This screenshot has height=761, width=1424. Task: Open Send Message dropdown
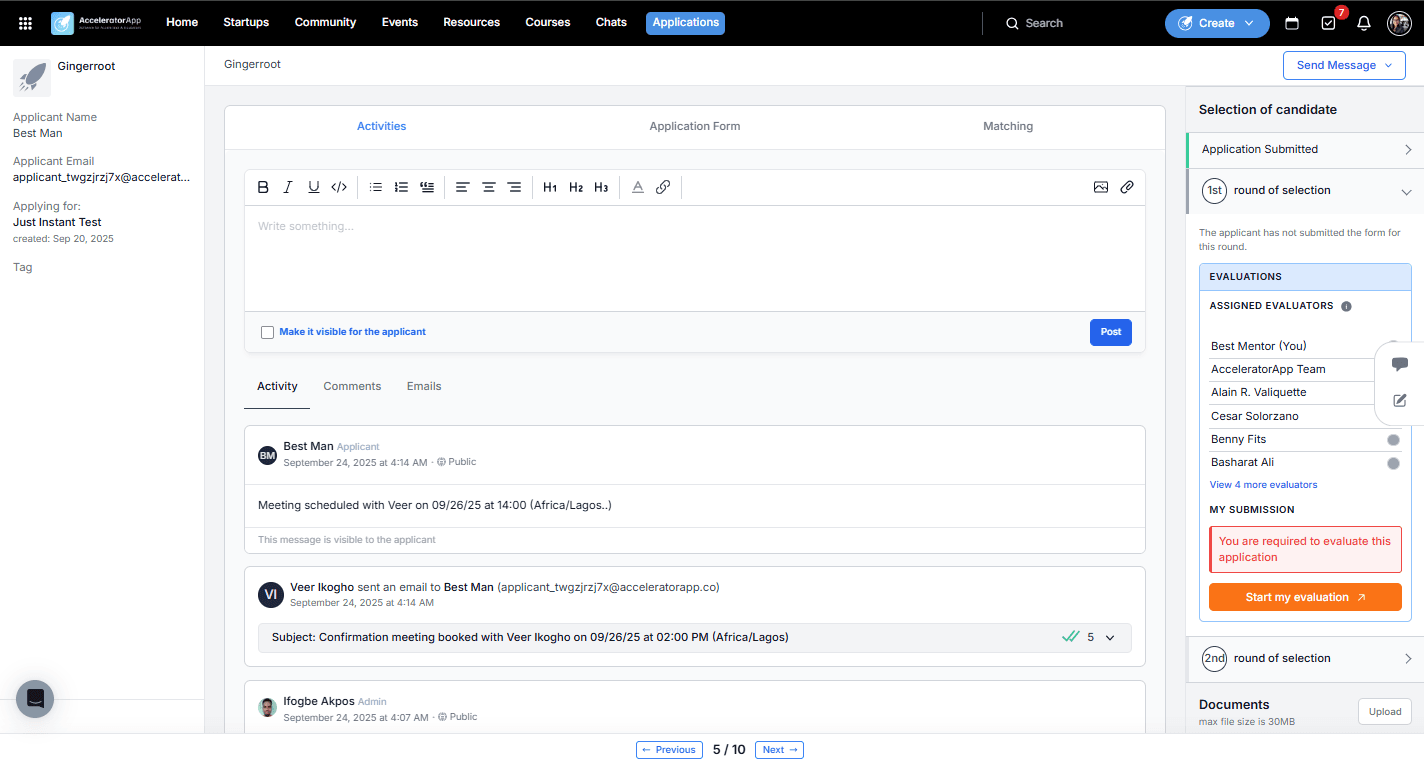tap(1344, 65)
